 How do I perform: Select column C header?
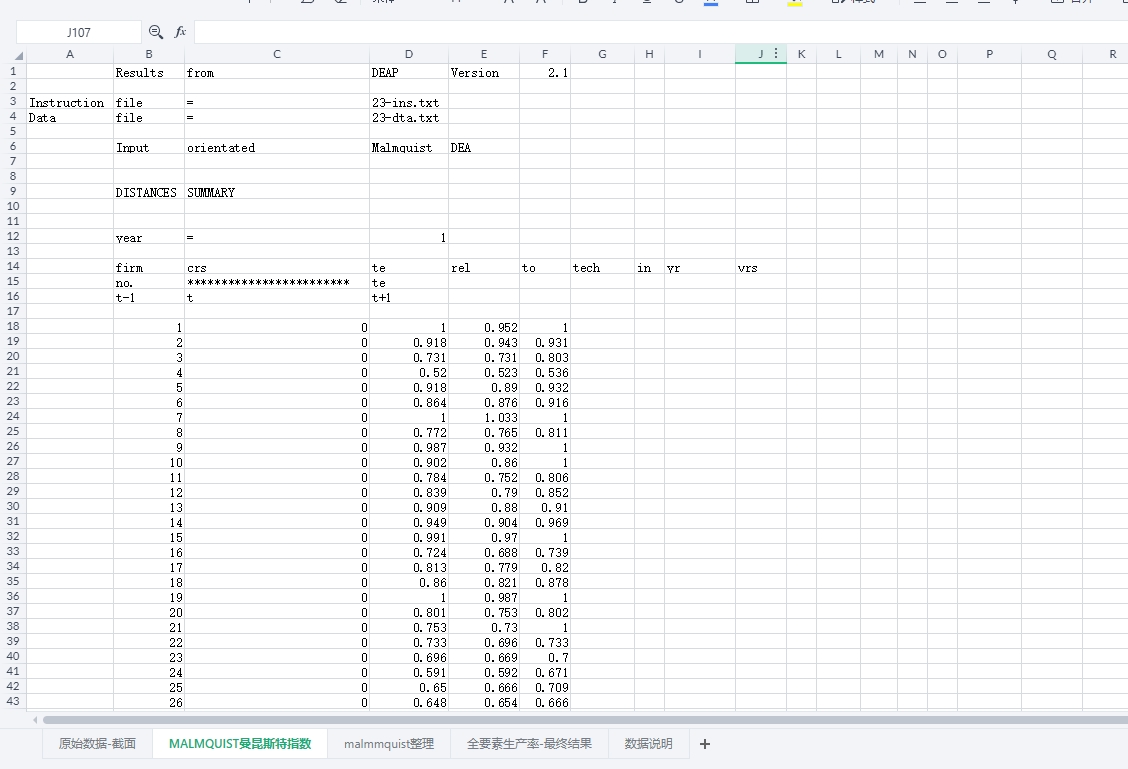277,55
